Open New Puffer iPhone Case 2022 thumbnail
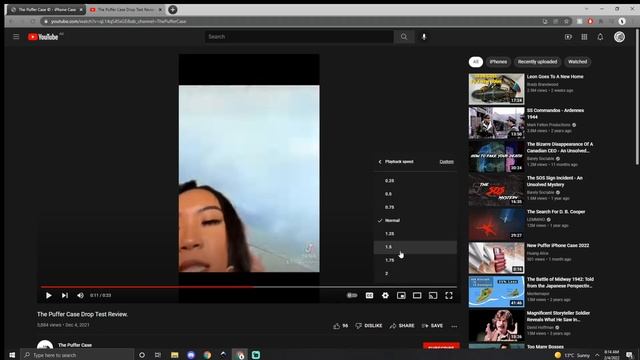The image size is (640, 360). point(496,258)
